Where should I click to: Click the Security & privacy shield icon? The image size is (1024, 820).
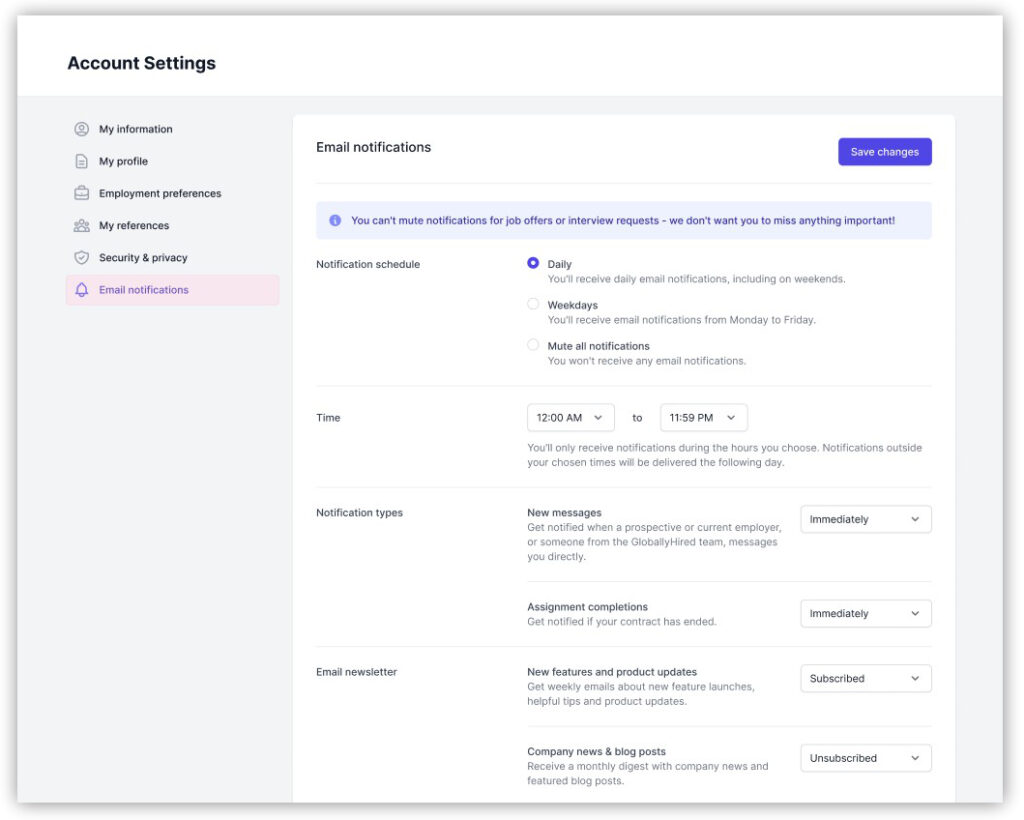(82, 258)
